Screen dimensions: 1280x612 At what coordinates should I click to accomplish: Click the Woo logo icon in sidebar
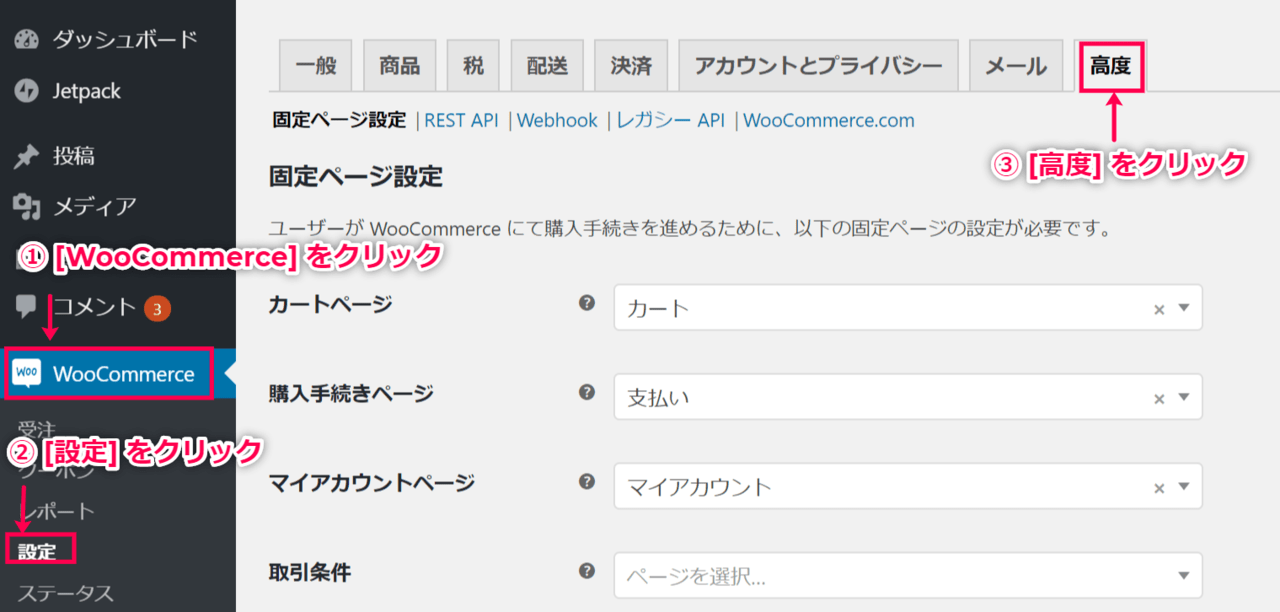[27, 374]
